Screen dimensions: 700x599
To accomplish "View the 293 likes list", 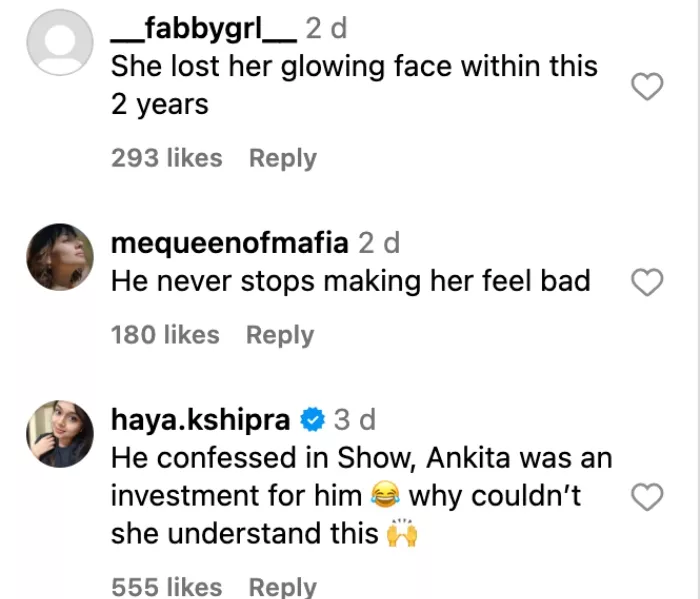I will click(166, 158).
